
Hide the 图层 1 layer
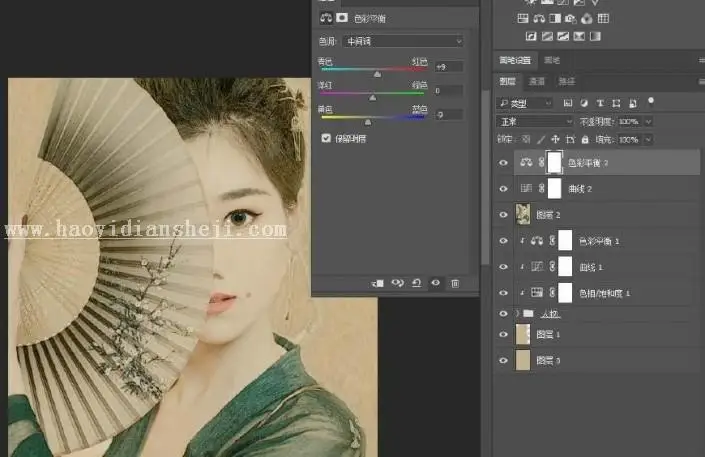tap(503, 334)
